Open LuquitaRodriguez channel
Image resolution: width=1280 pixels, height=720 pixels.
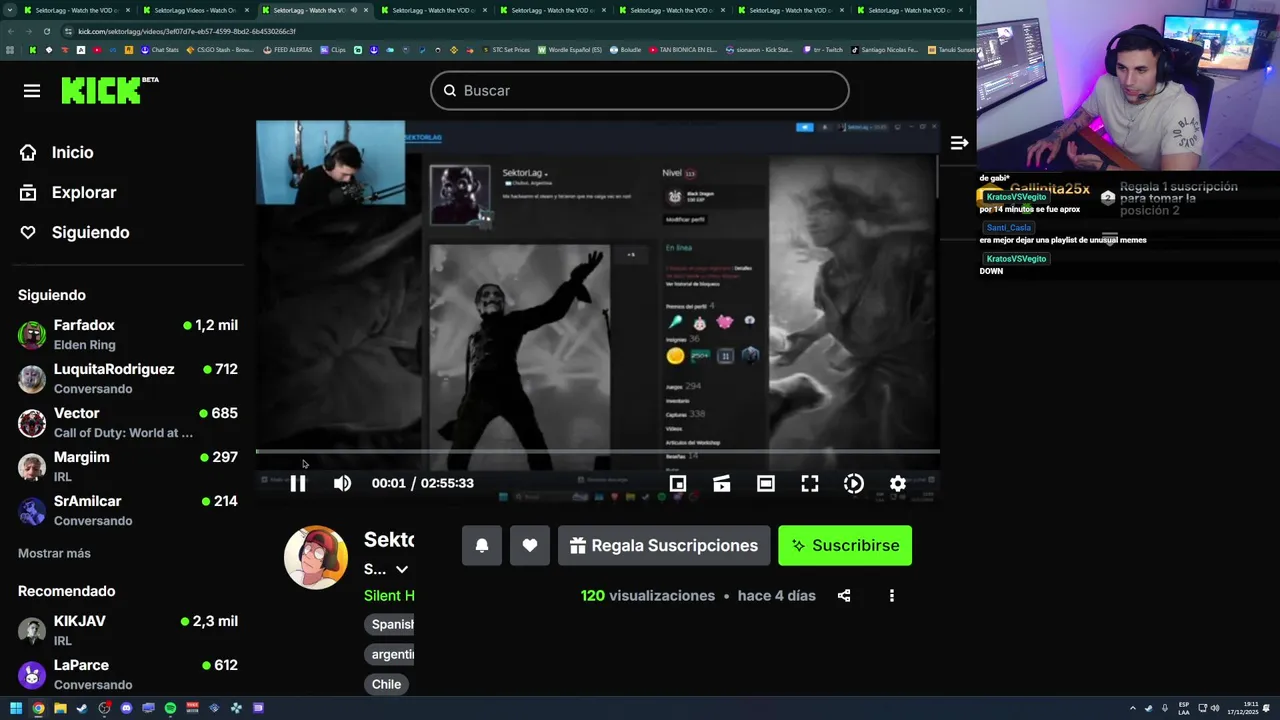coord(128,379)
